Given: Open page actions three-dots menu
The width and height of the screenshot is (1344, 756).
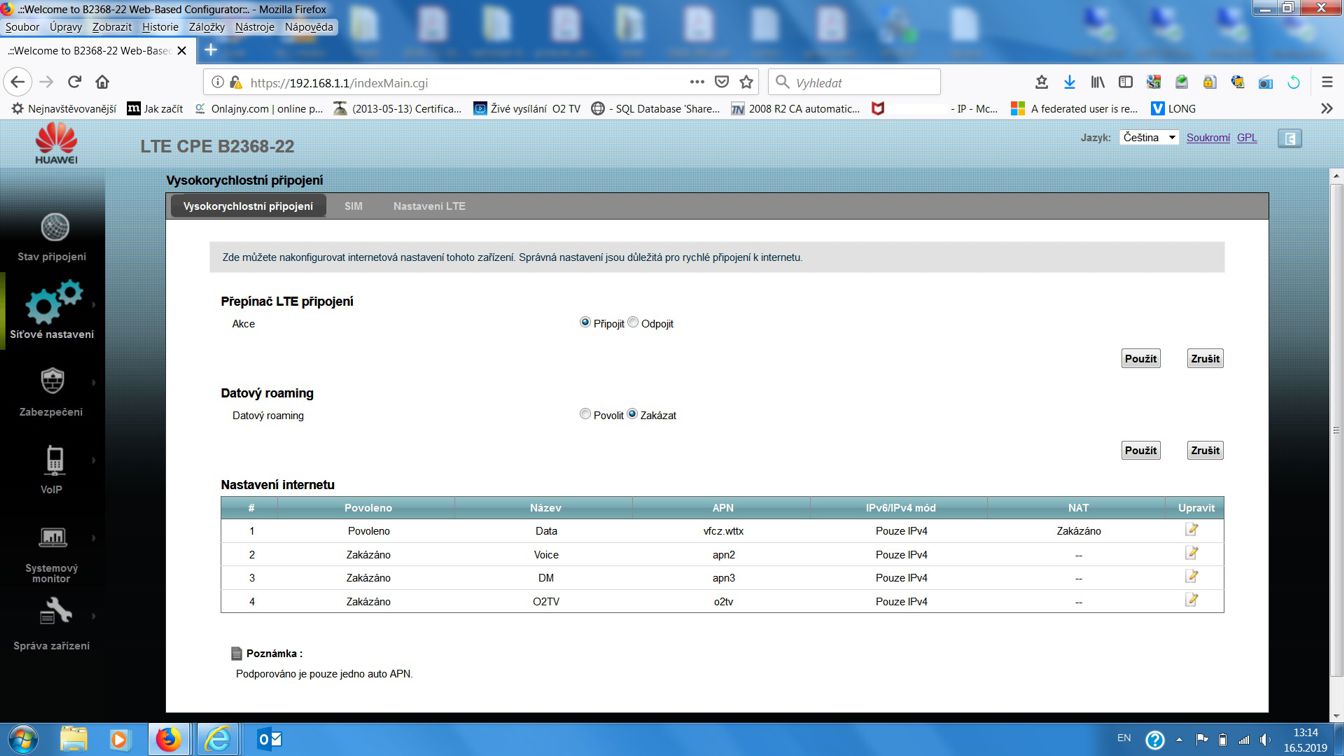Looking at the screenshot, I should point(696,82).
